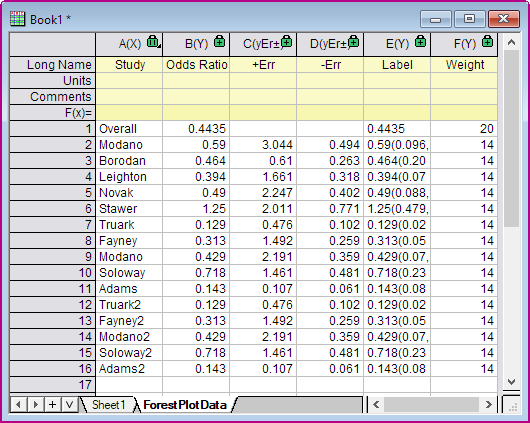Click the vertical scrollbar down arrow
Viewport: 530px width, 423px height.
(511, 382)
